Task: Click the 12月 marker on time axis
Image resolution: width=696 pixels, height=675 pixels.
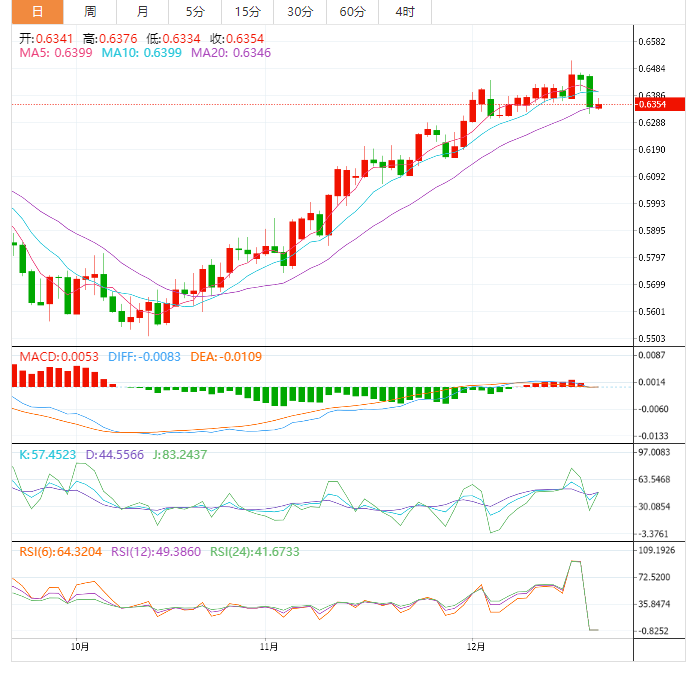Action: pos(475,647)
